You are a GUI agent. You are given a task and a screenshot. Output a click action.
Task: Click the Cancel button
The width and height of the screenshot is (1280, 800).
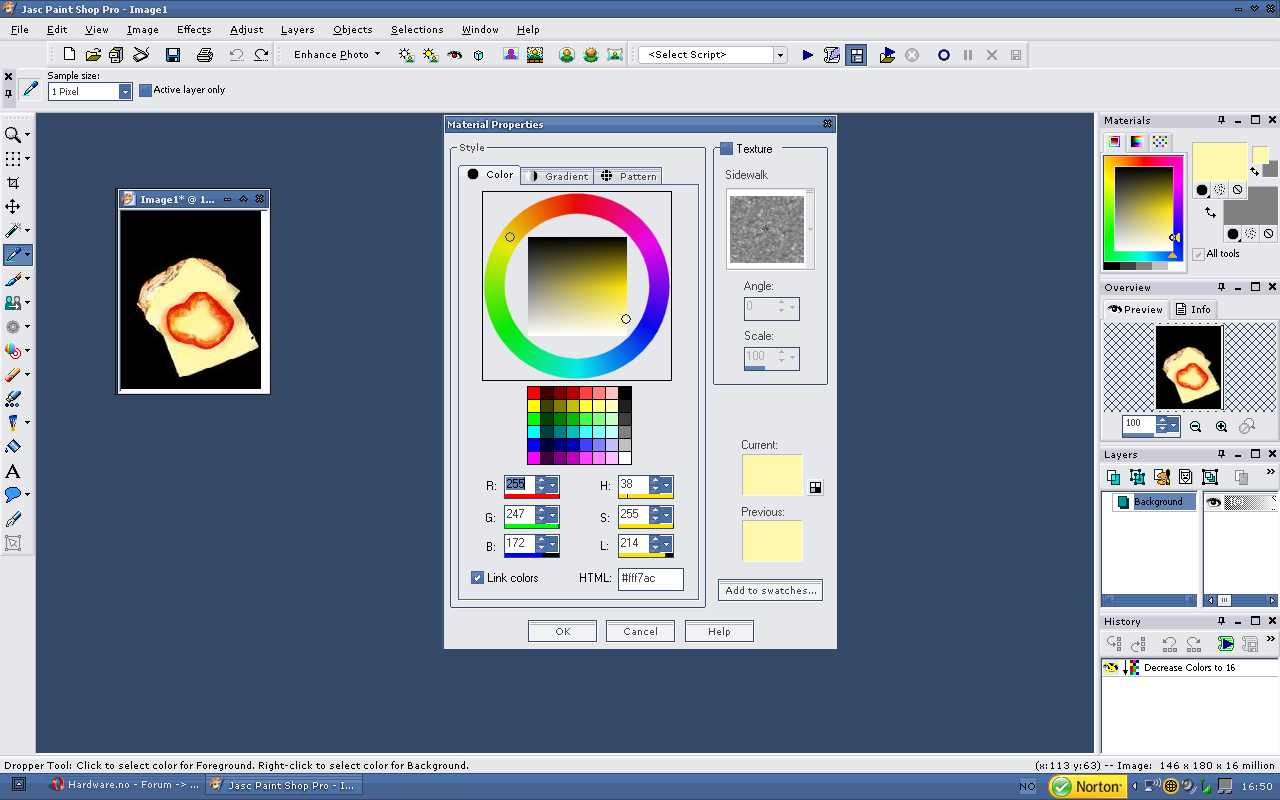[x=640, y=631]
